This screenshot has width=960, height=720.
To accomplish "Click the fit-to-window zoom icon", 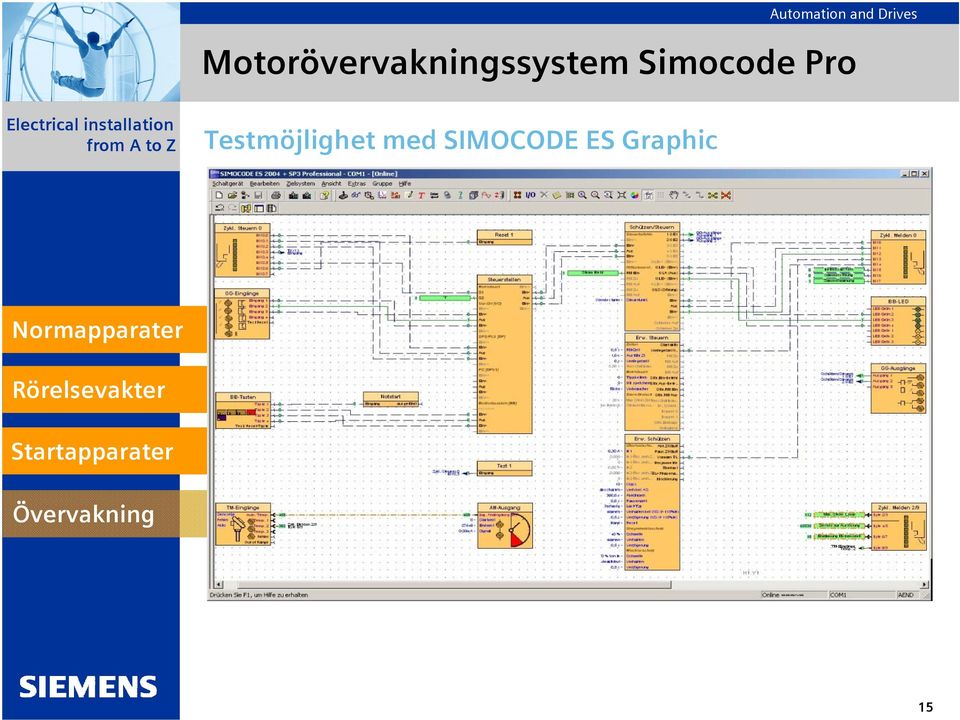I will tap(621, 195).
